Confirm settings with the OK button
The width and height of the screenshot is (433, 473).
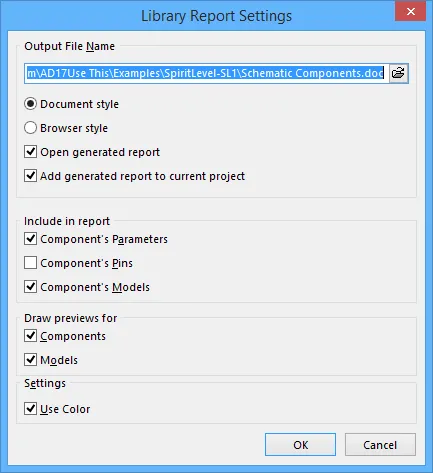[300, 445]
